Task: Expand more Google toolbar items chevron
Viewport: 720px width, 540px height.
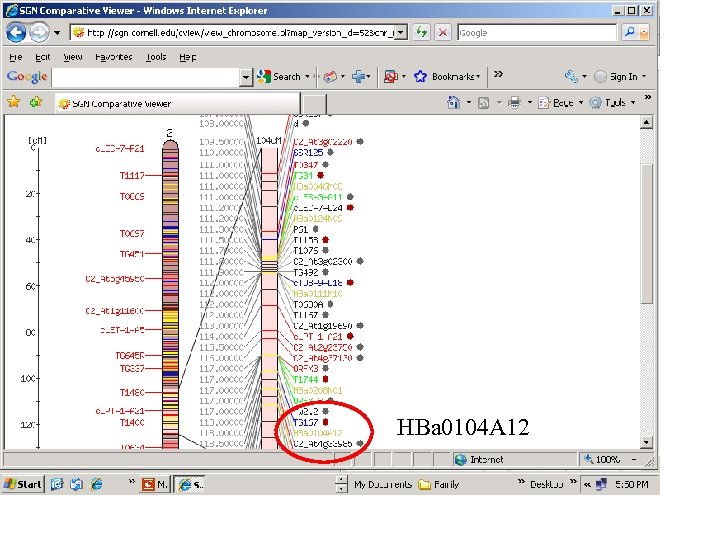Action: click(498, 74)
